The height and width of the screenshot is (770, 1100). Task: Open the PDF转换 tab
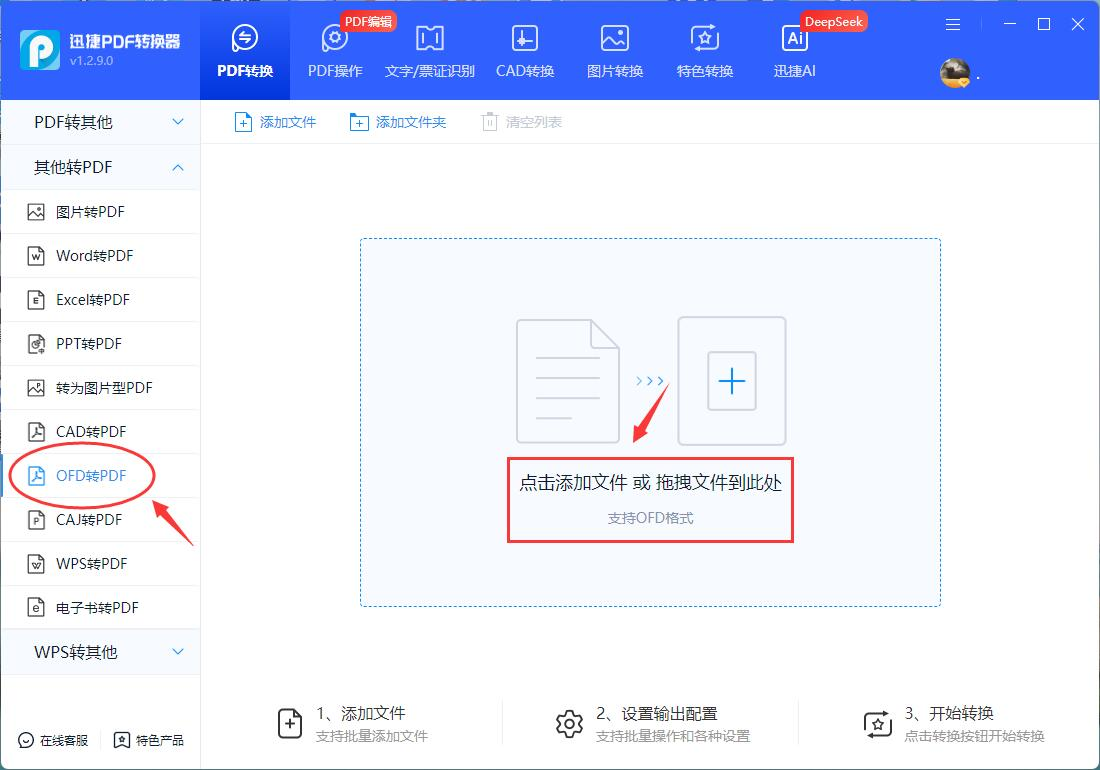pos(245,50)
